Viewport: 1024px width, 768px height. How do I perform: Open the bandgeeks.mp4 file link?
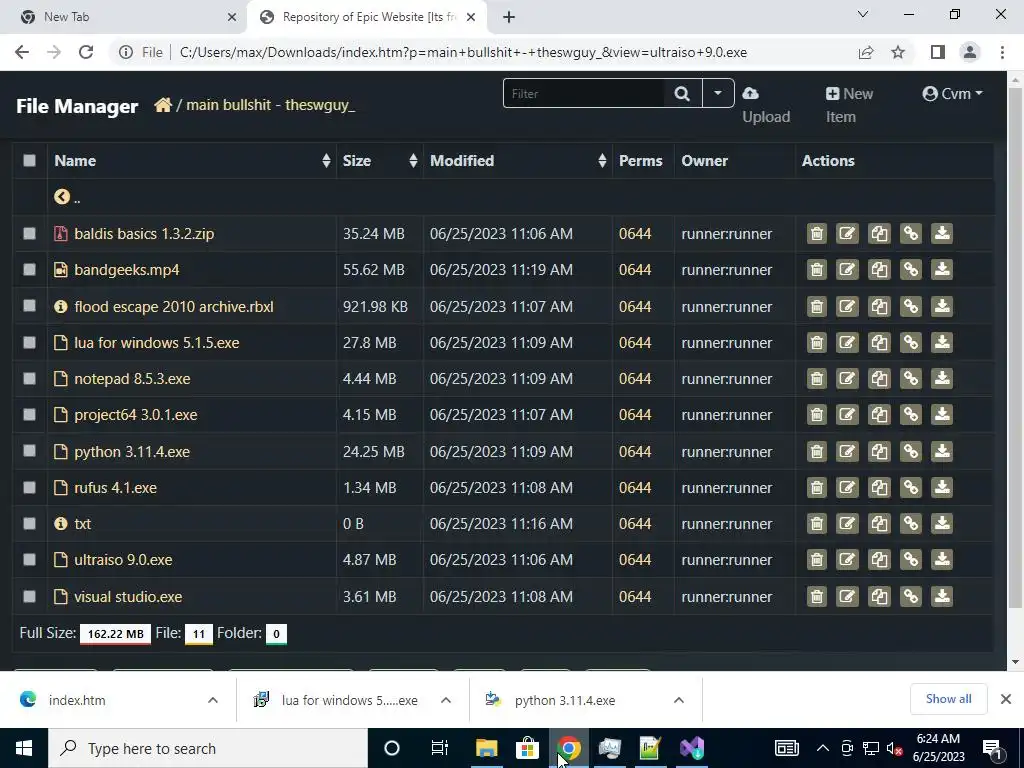click(127, 270)
